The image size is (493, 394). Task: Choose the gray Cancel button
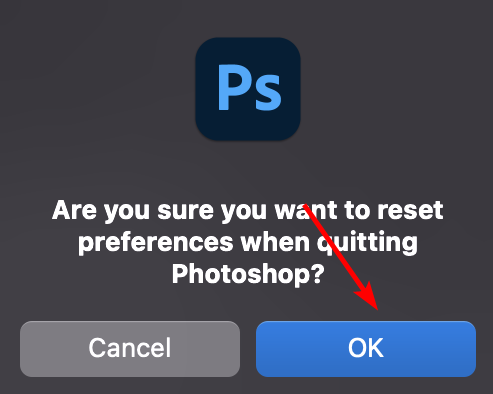pyautogui.click(x=130, y=349)
